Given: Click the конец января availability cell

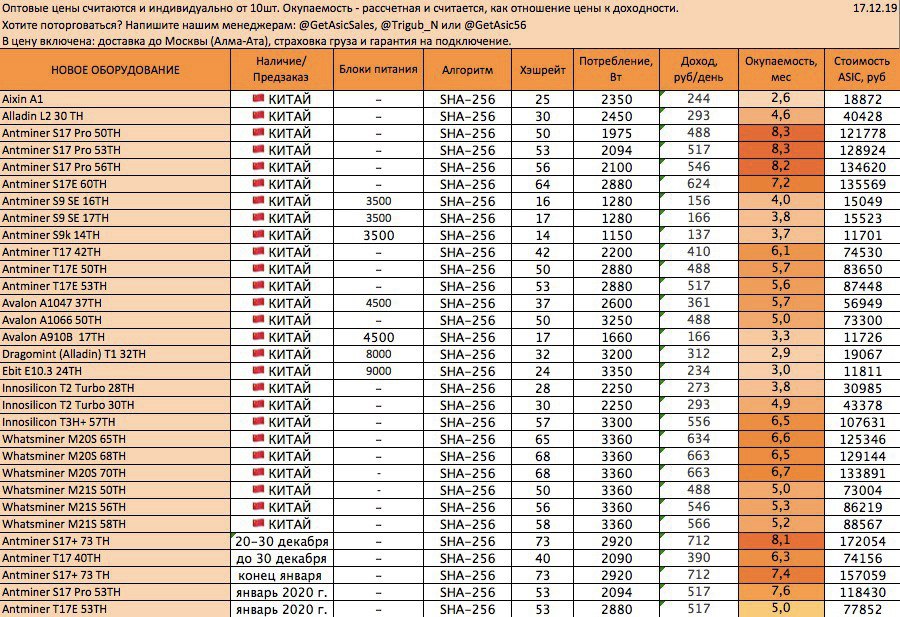Looking at the screenshot, I should pyautogui.click(x=281, y=575).
